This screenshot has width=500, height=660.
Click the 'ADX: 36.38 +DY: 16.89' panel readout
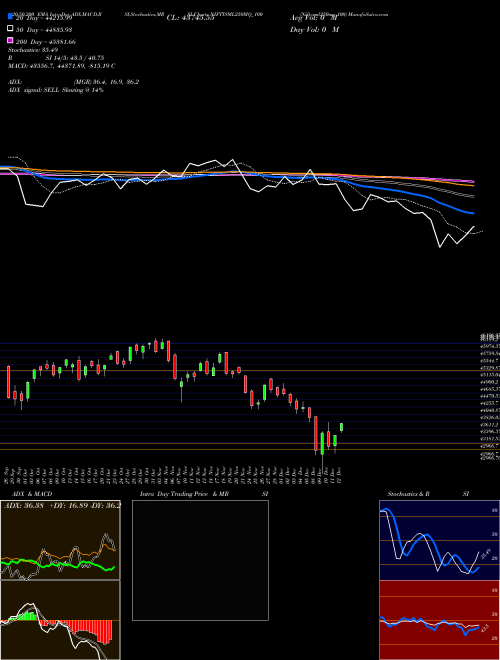click(x=62, y=505)
